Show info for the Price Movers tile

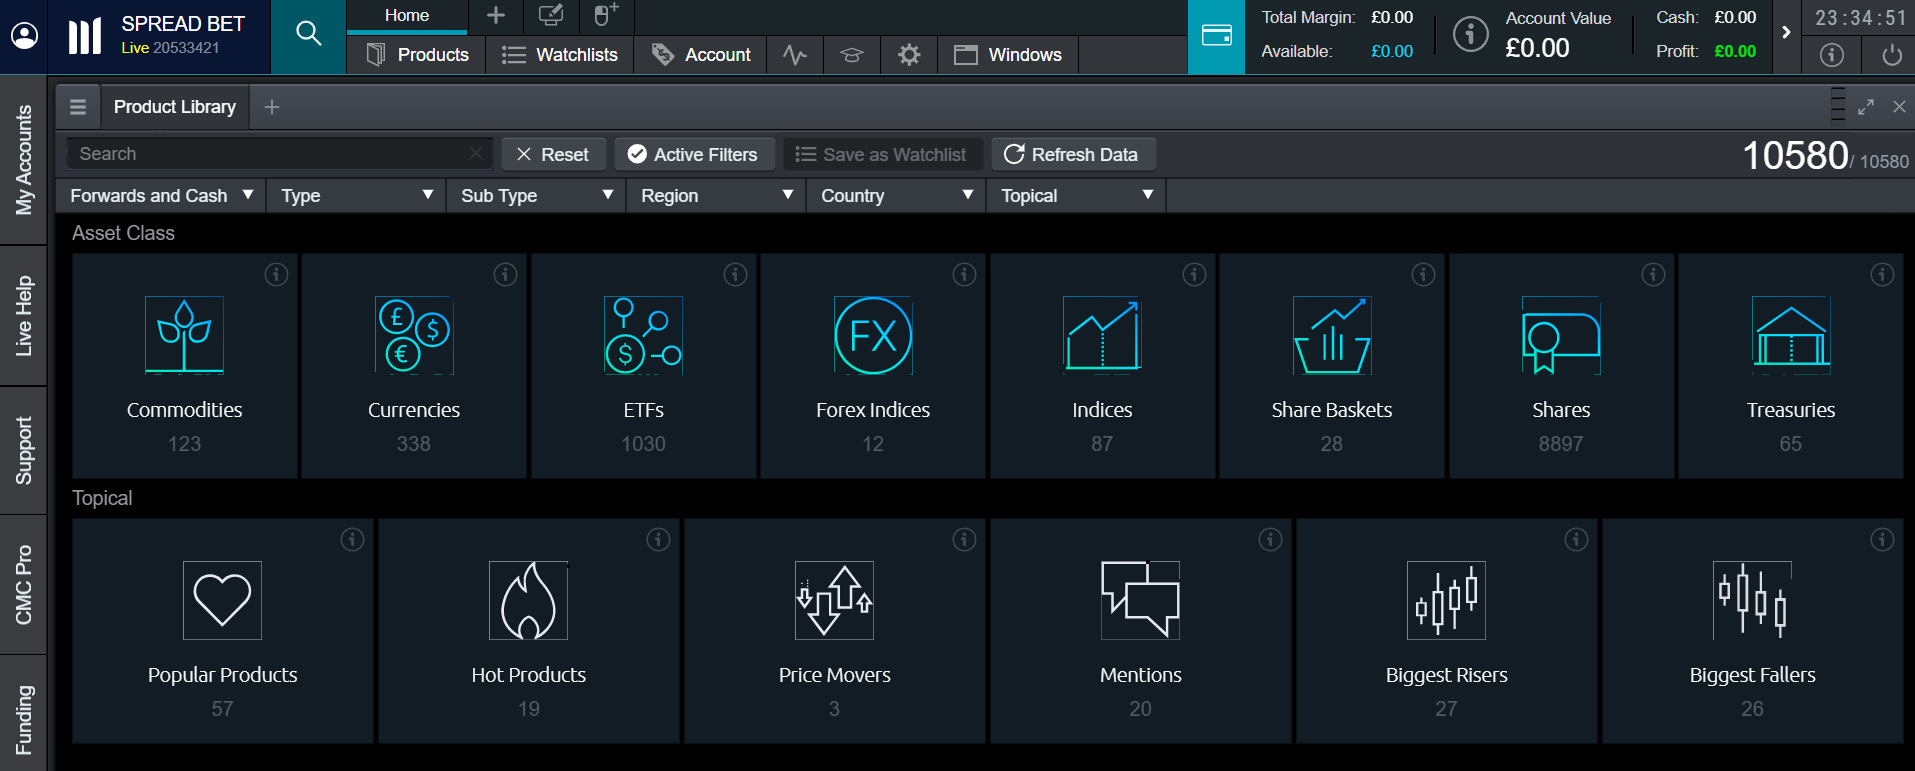coord(964,539)
